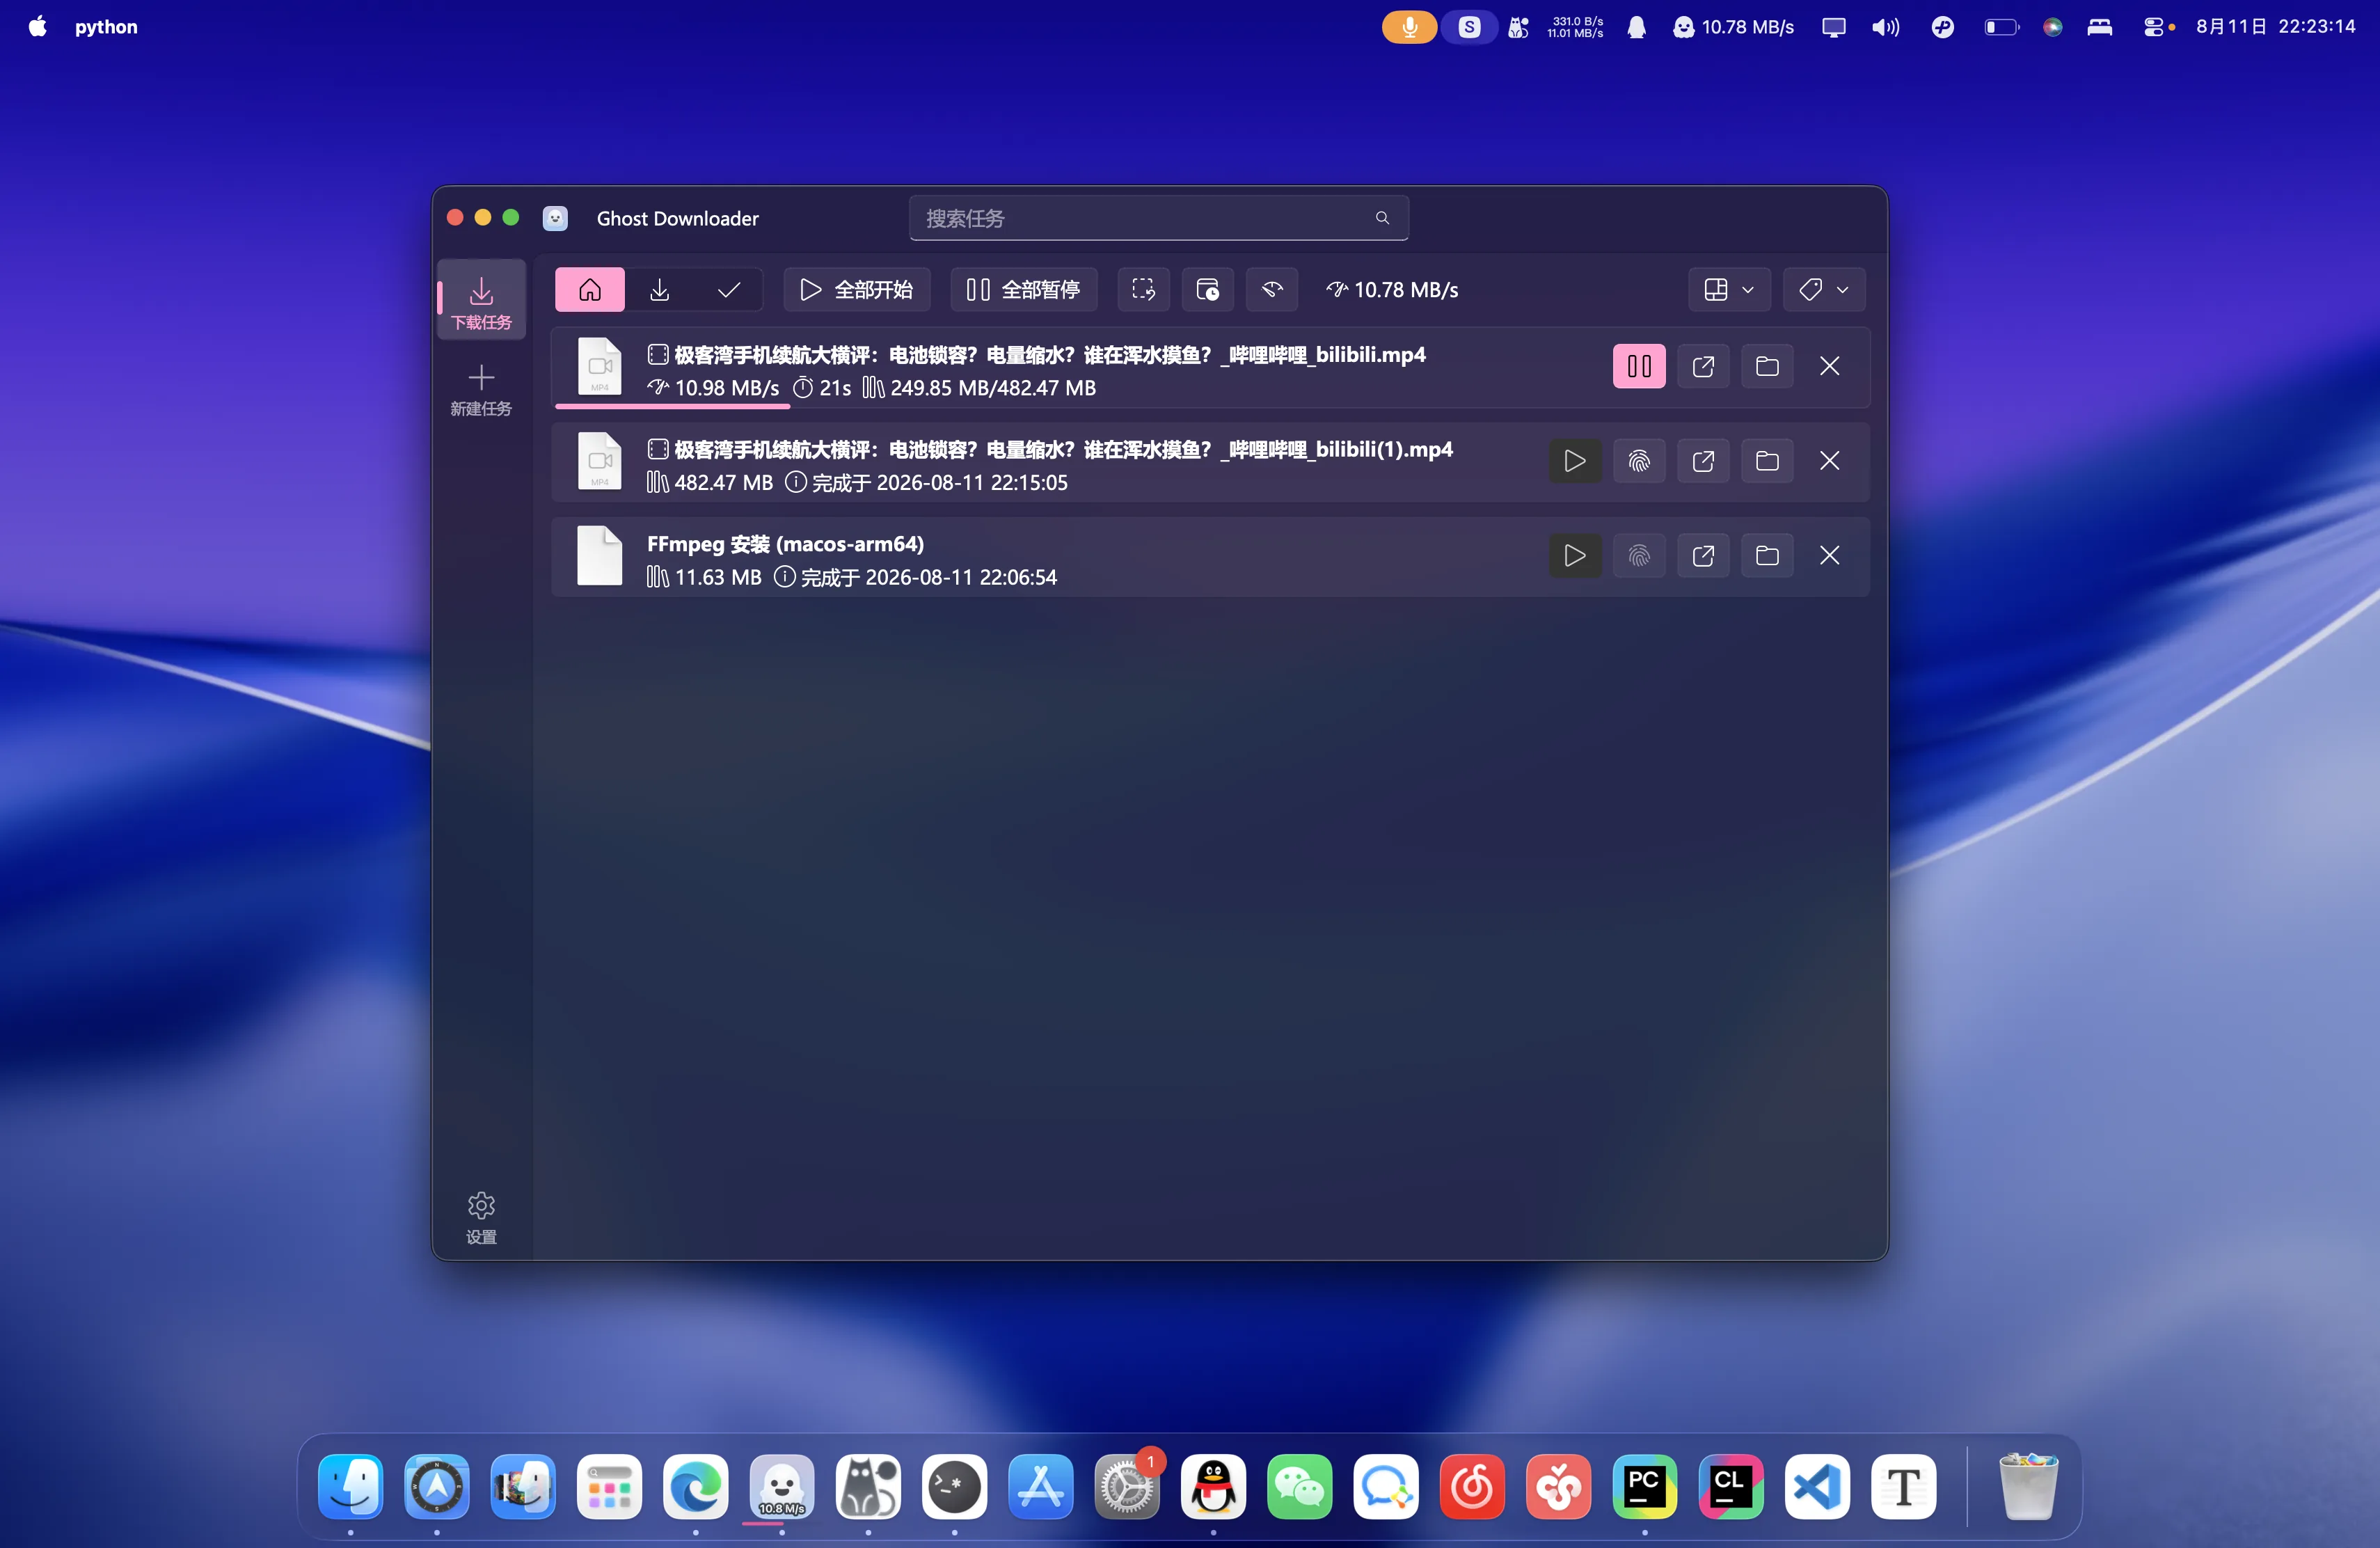This screenshot has height=1548, width=2380.
Task: Click the 10.98 MB/s task speed text
Action: (x=726, y=388)
